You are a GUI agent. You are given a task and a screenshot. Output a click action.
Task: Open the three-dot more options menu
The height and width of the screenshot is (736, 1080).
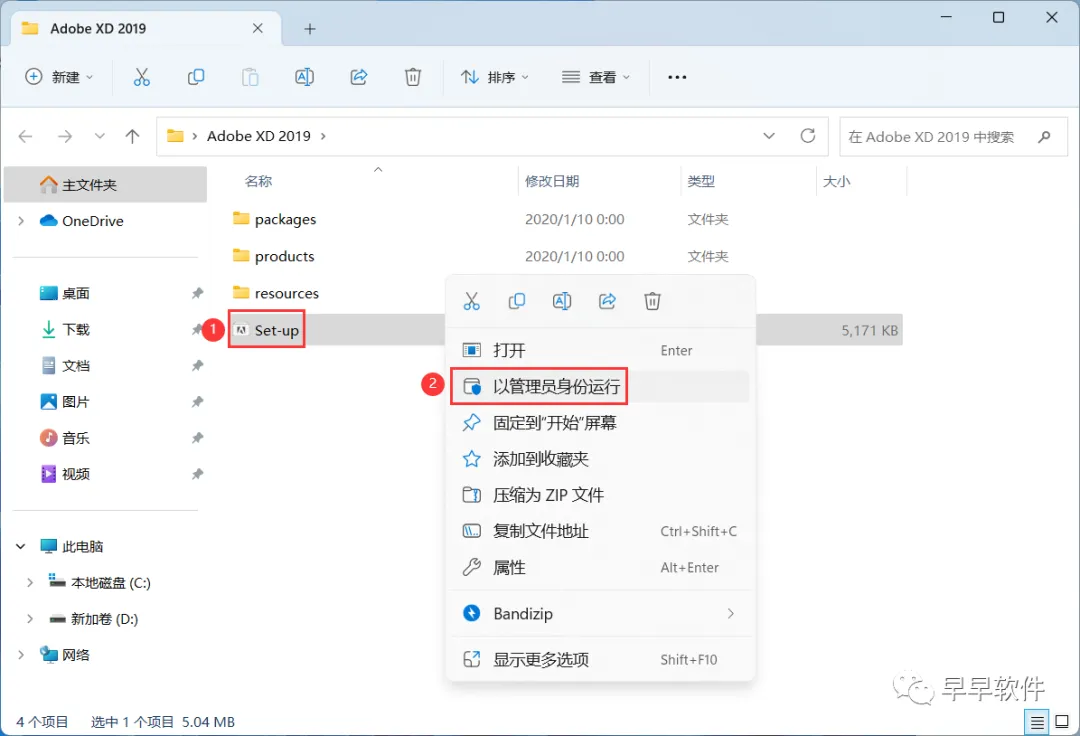click(677, 77)
